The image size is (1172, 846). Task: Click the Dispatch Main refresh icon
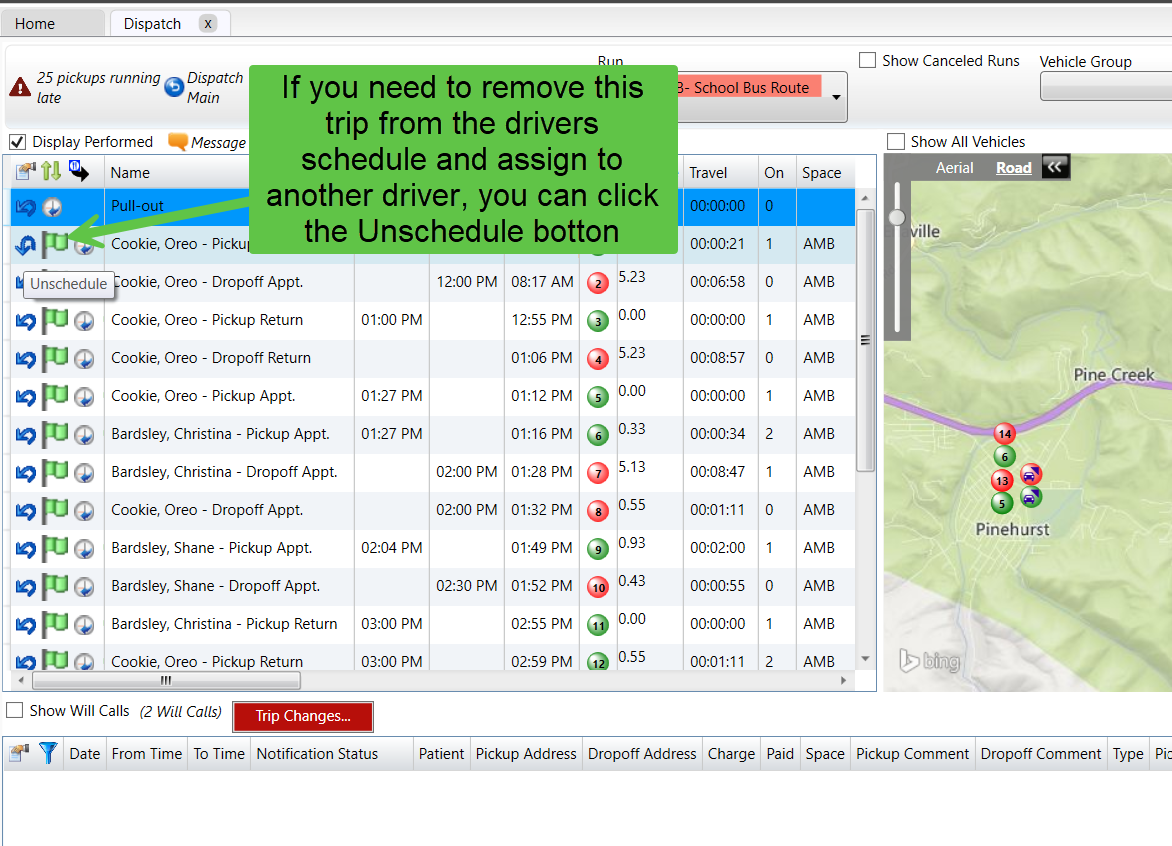click(x=173, y=87)
